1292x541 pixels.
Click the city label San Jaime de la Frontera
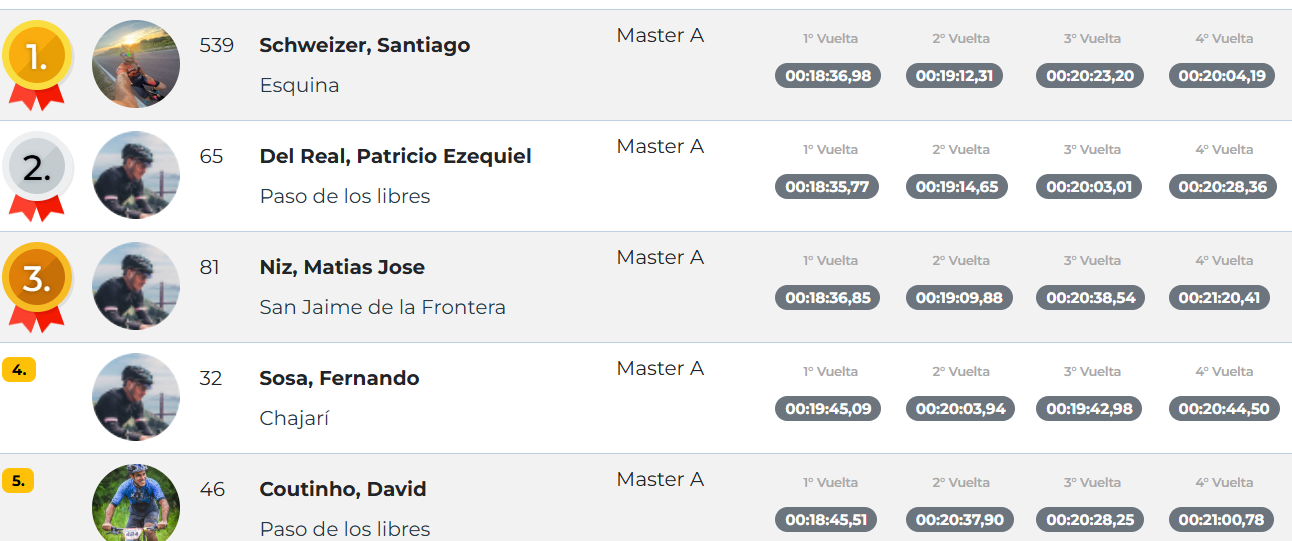coord(382,307)
